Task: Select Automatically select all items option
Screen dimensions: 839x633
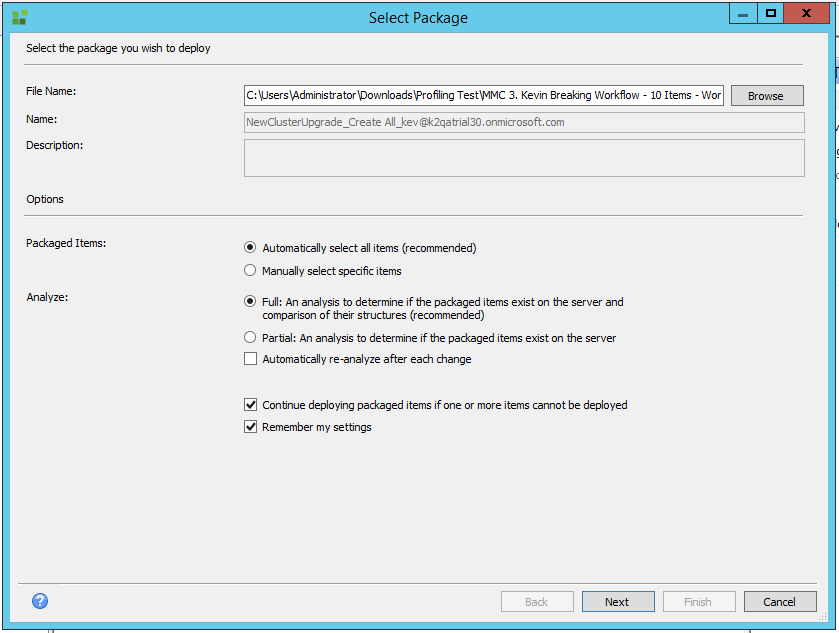Action: point(250,247)
